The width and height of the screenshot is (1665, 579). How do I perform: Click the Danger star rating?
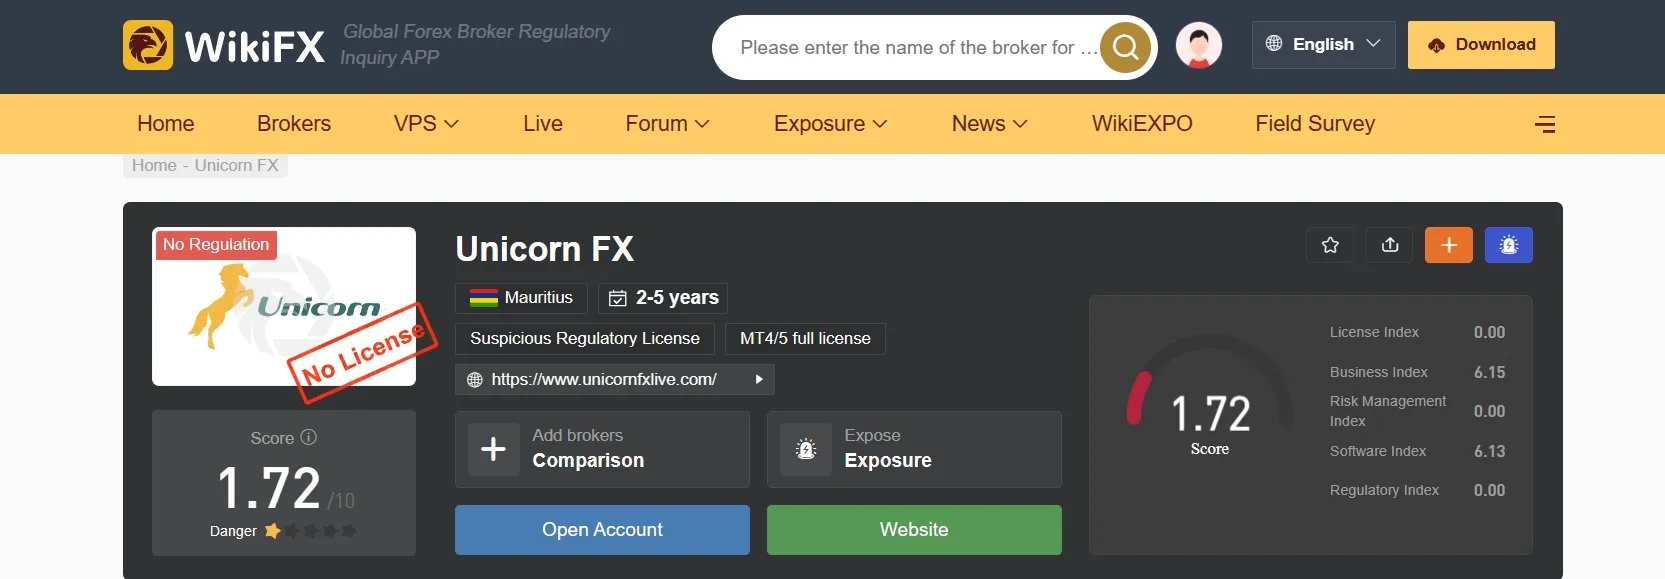point(311,531)
